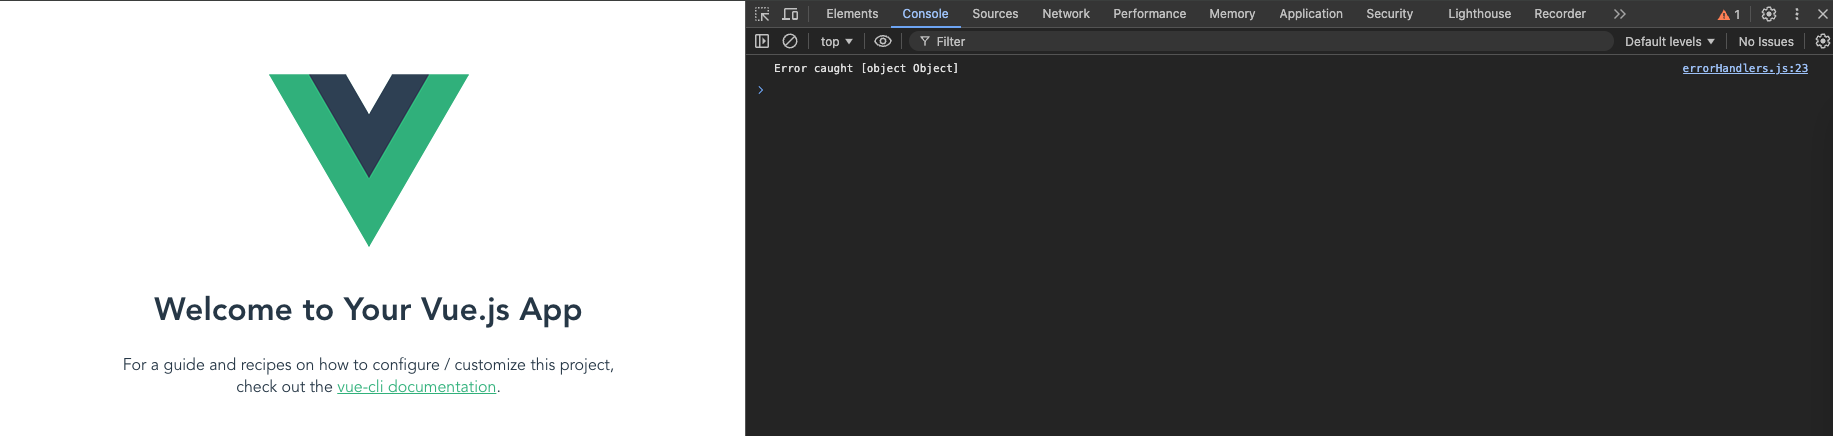Switch to the Network tab
Image resolution: width=1833 pixels, height=436 pixels.
tap(1066, 14)
